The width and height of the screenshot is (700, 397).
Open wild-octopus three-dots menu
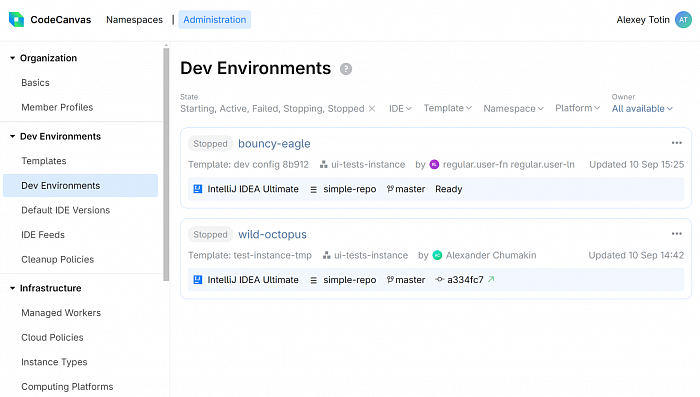pyautogui.click(x=677, y=234)
